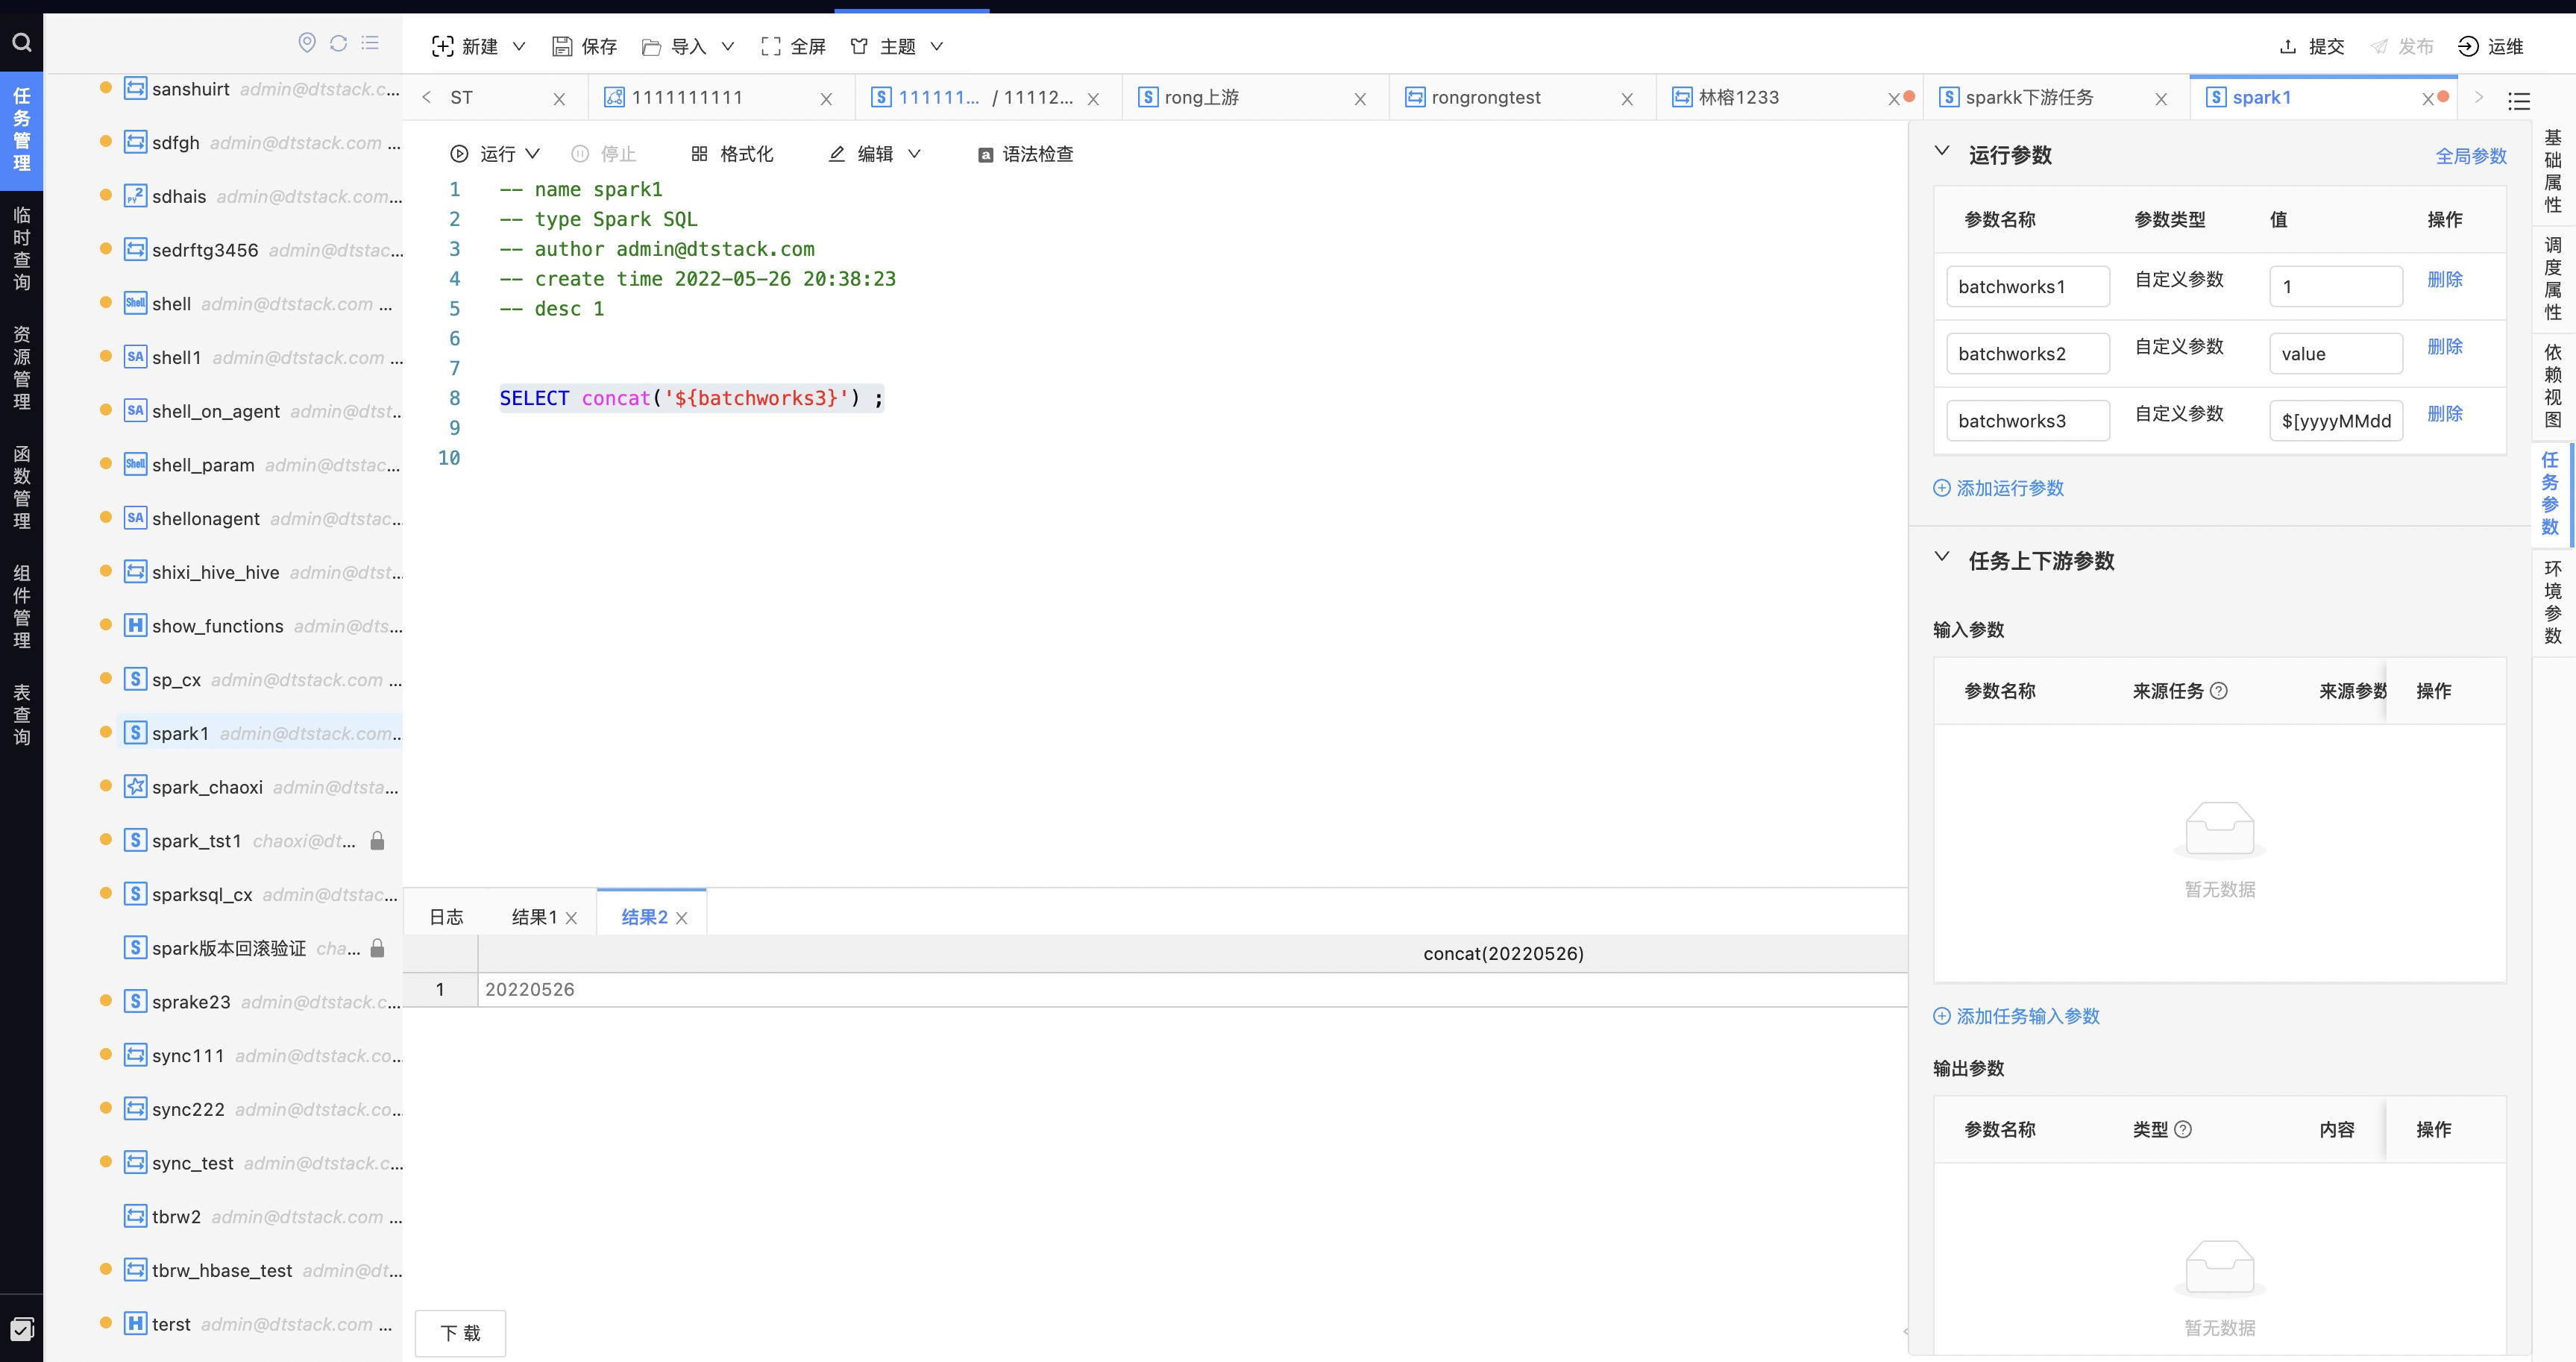Switch to the ST tab
Screen dimensions: 2576x1362
pos(461,97)
